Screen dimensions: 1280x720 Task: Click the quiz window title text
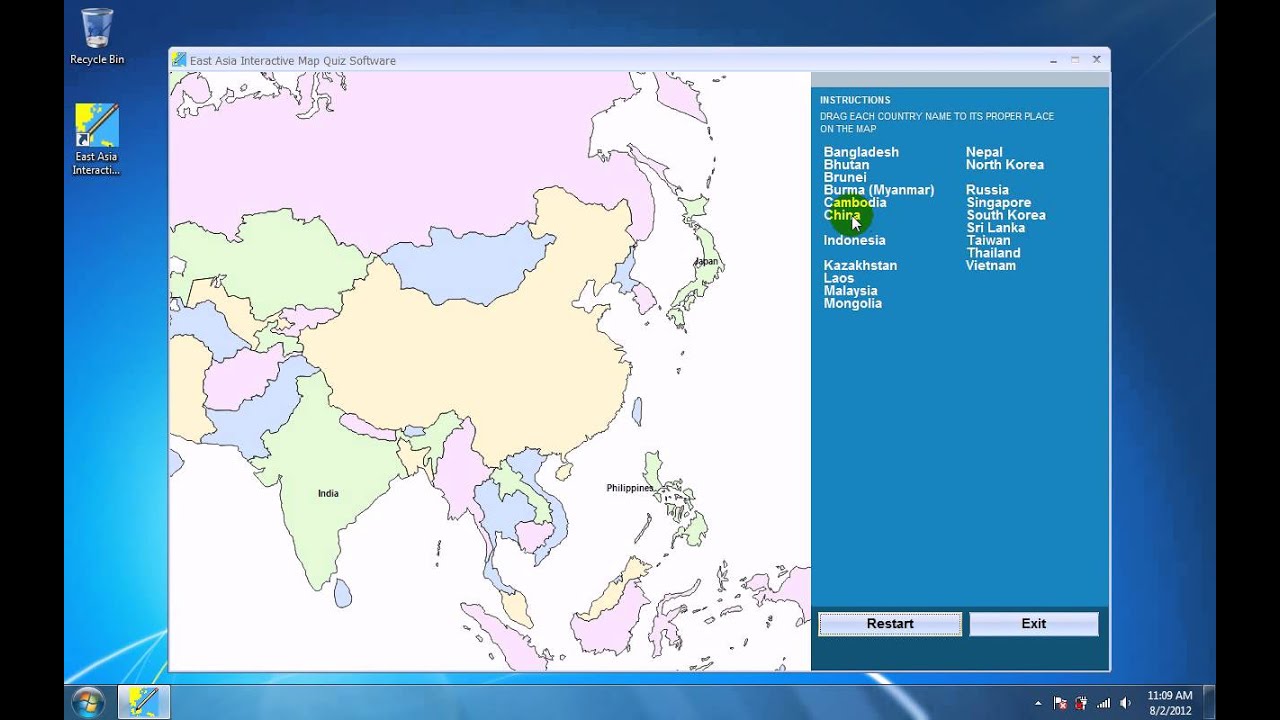tap(293, 61)
